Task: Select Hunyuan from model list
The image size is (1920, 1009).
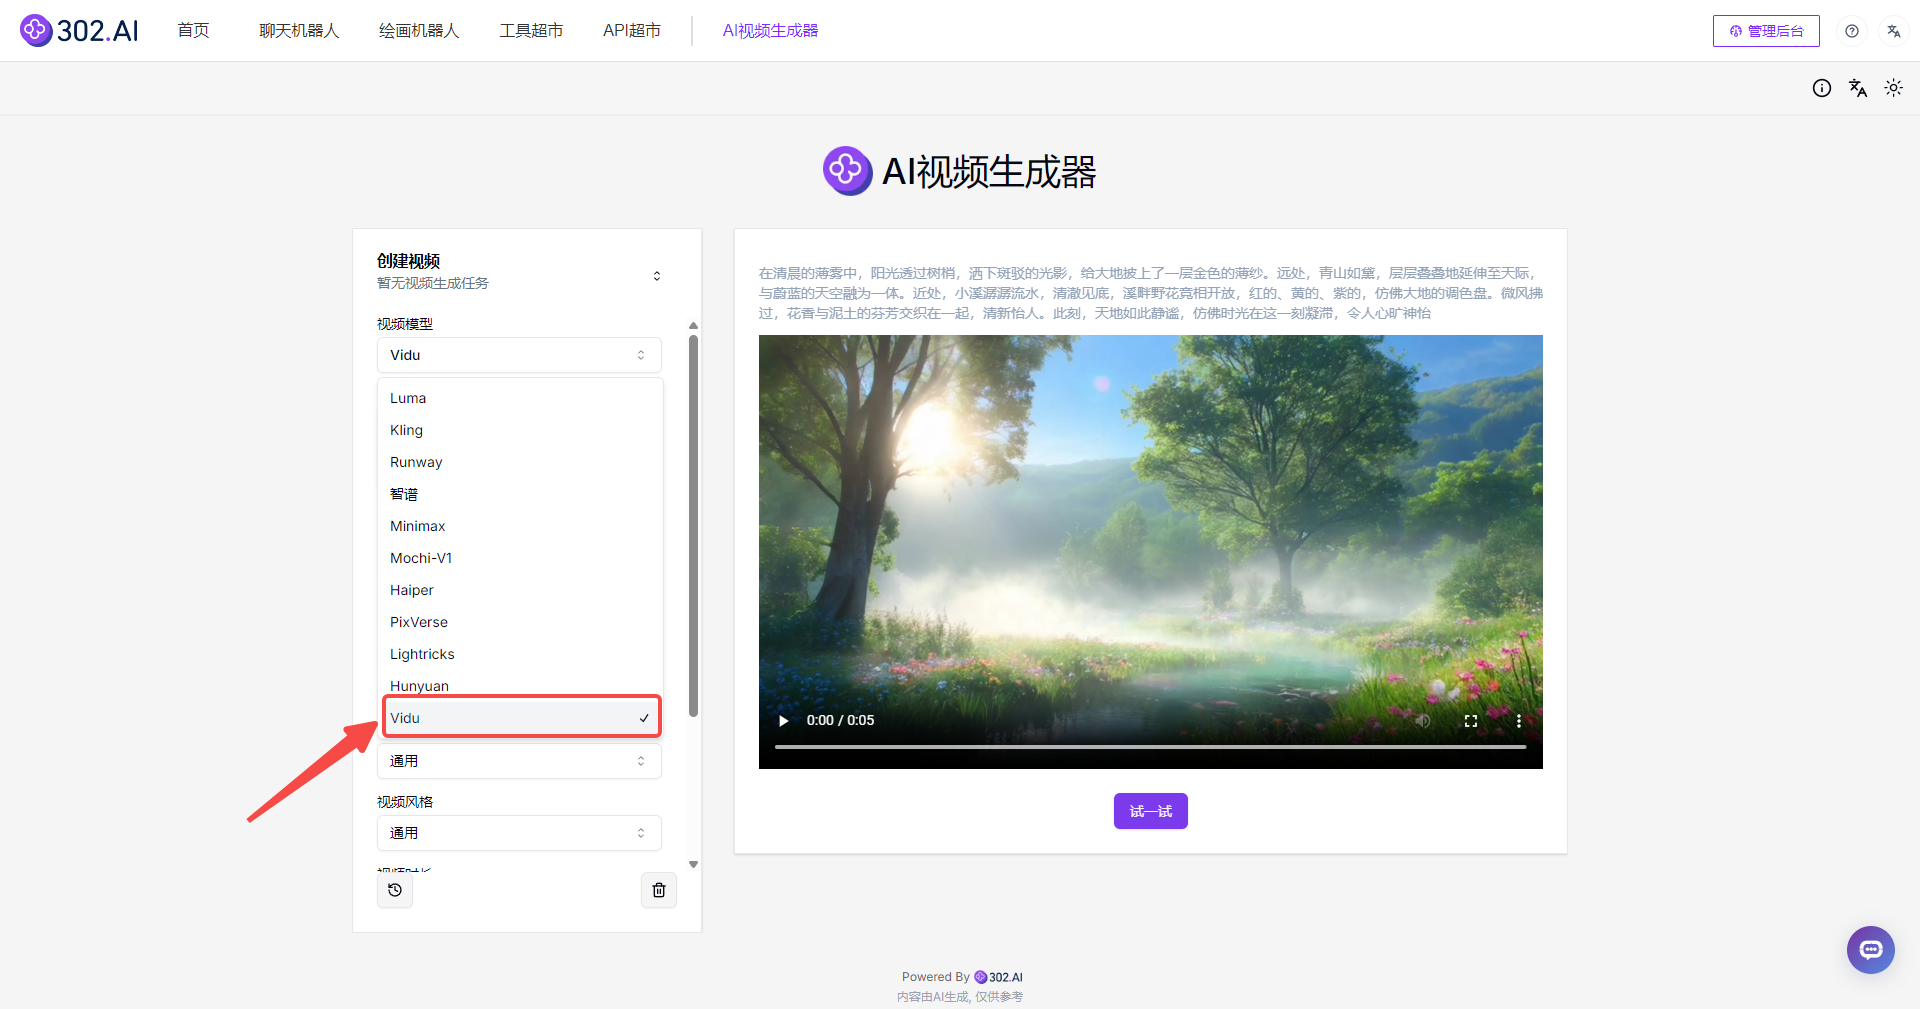Action: (x=519, y=684)
